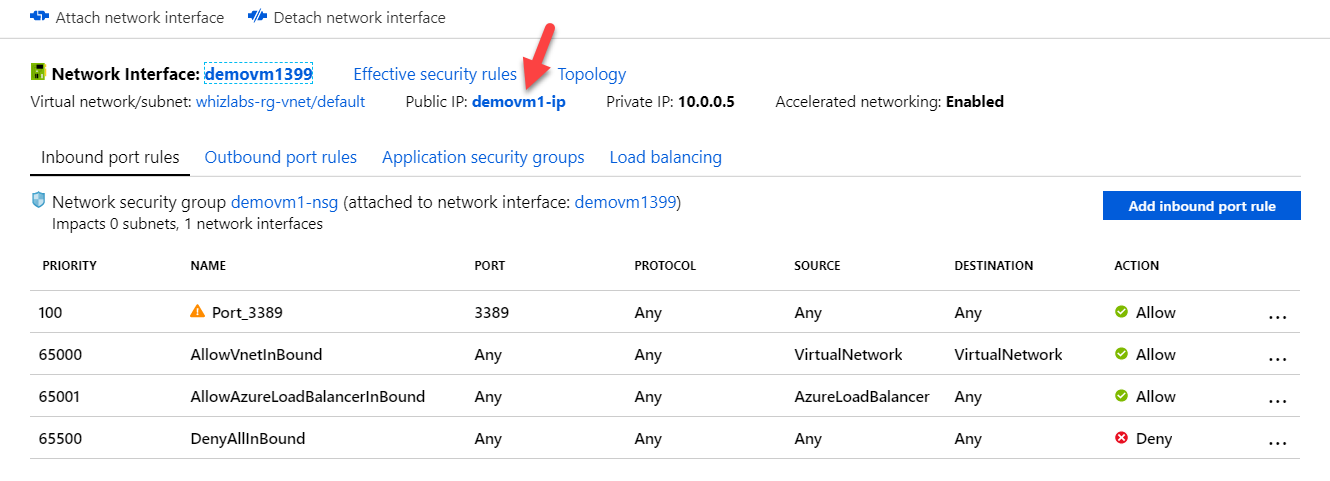Click VirtualNetwork in the source column
This screenshot has height=481, width=1330.
point(848,354)
